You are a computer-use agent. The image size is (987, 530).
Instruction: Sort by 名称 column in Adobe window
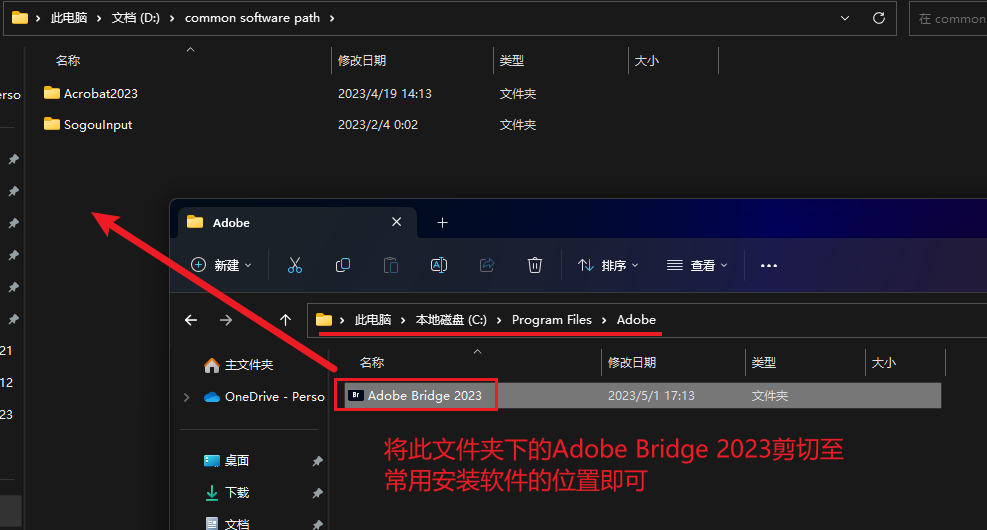click(x=371, y=363)
